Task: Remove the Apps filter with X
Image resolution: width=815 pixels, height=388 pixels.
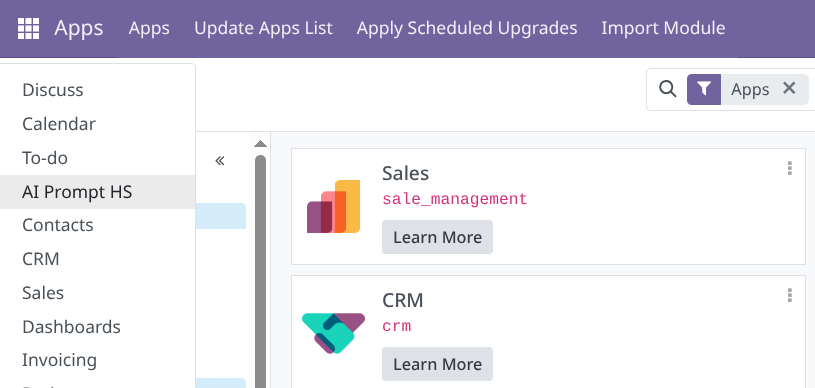Action: point(789,88)
